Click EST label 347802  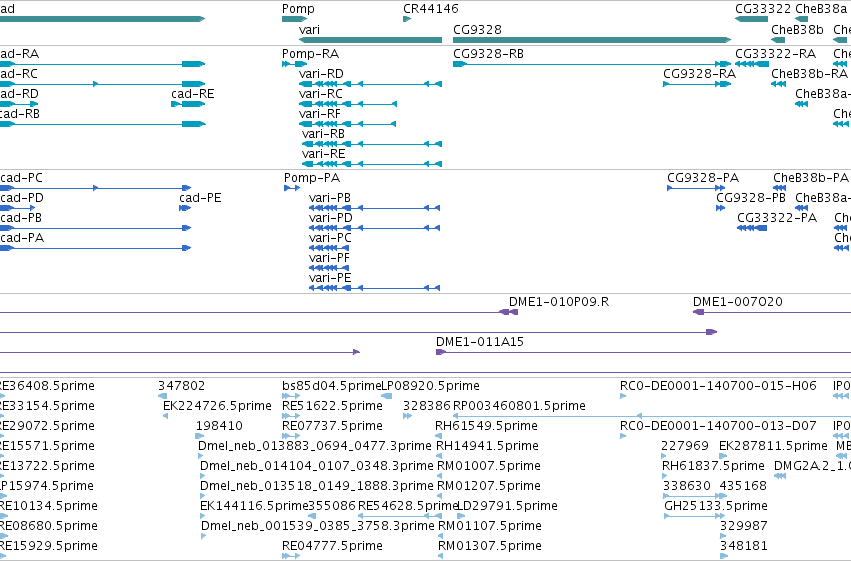point(181,386)
